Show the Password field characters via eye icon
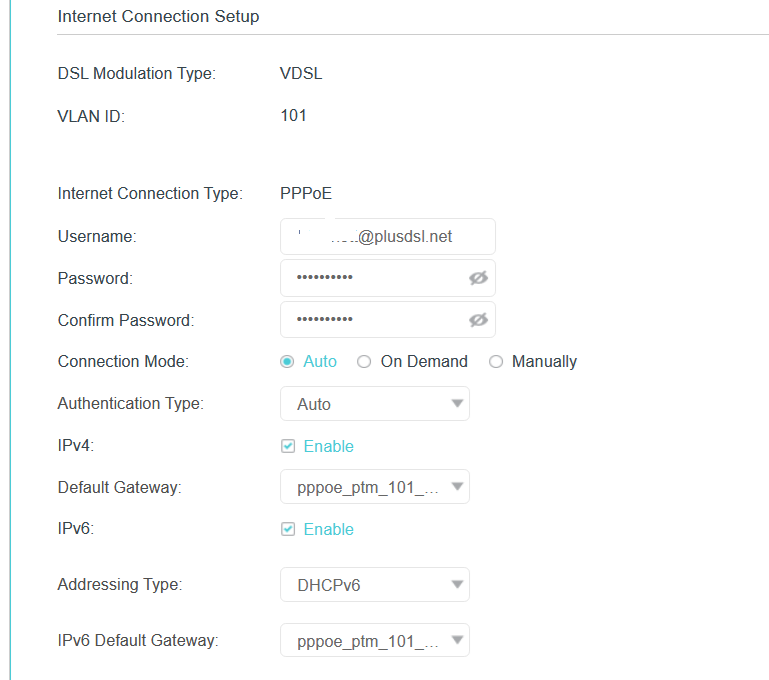This screenshot has height=680, width=769. coord(478,278)
